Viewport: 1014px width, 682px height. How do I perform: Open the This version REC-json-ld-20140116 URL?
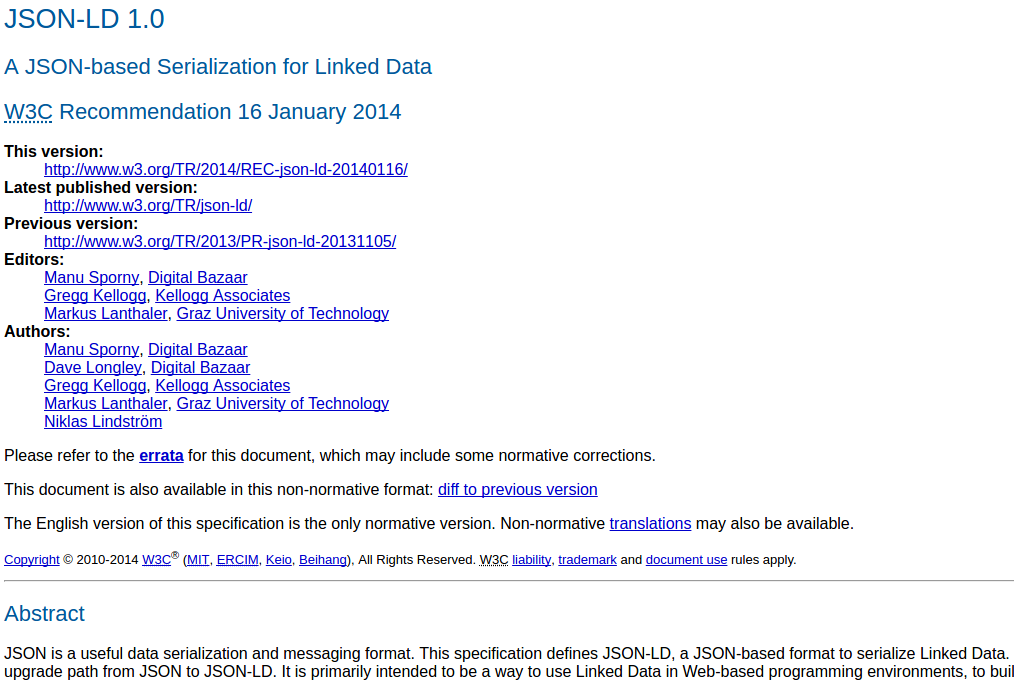click(x=226, y=169)
